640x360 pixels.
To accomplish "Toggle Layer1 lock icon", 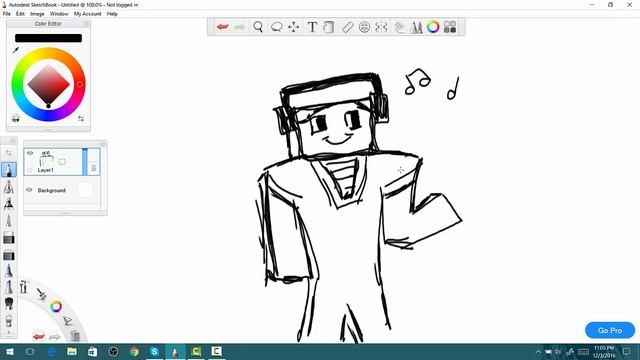I will (x=93, y=168).
